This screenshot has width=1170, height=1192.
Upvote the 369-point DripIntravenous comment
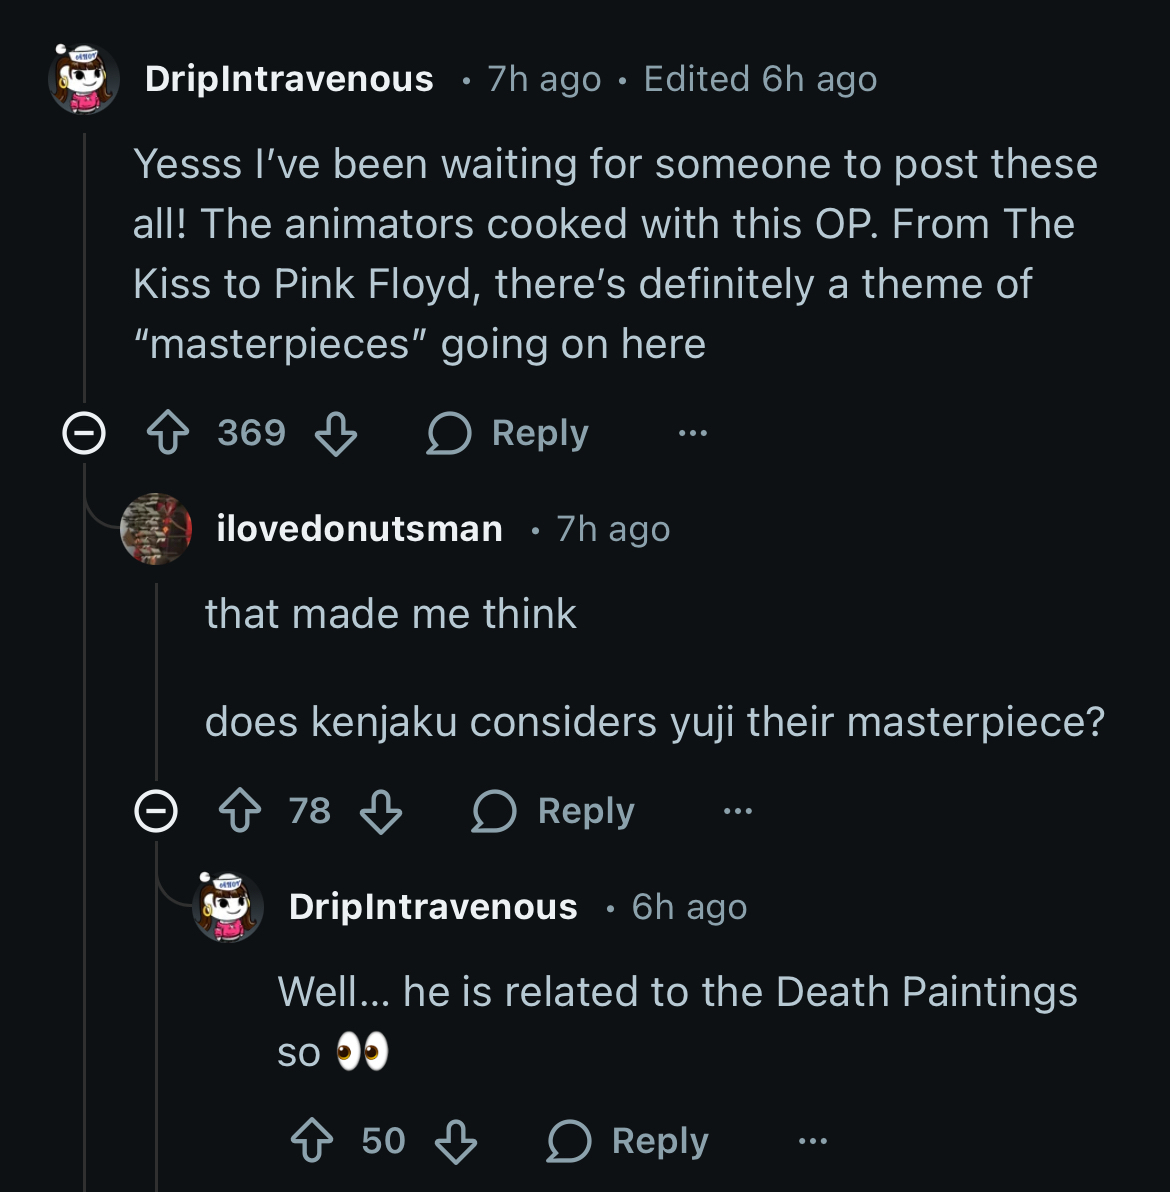click(x=168, y=434)
